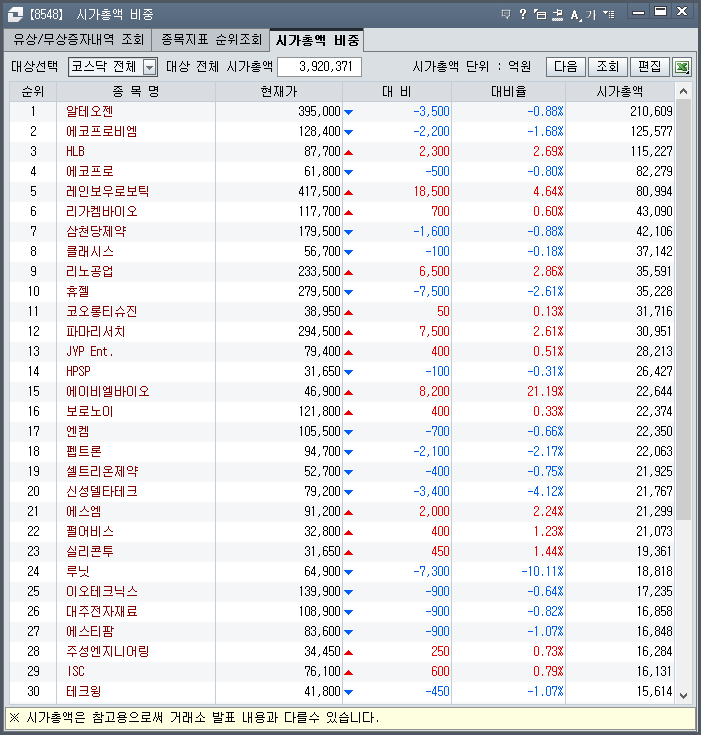Click the total market cap field 3,920,371

tap(319, 67)
